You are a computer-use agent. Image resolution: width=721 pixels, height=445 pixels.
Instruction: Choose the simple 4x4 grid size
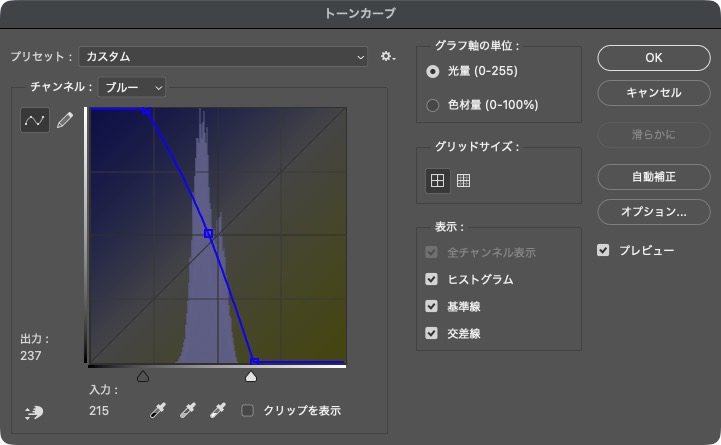pos(437,181)
